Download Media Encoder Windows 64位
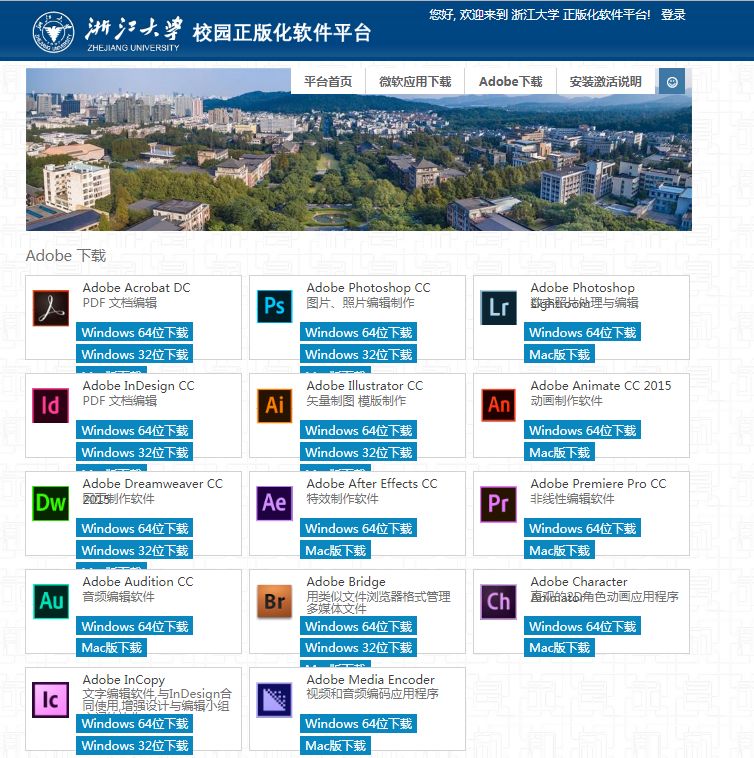The height and width of the screenshot is (758, 754). 359,724
